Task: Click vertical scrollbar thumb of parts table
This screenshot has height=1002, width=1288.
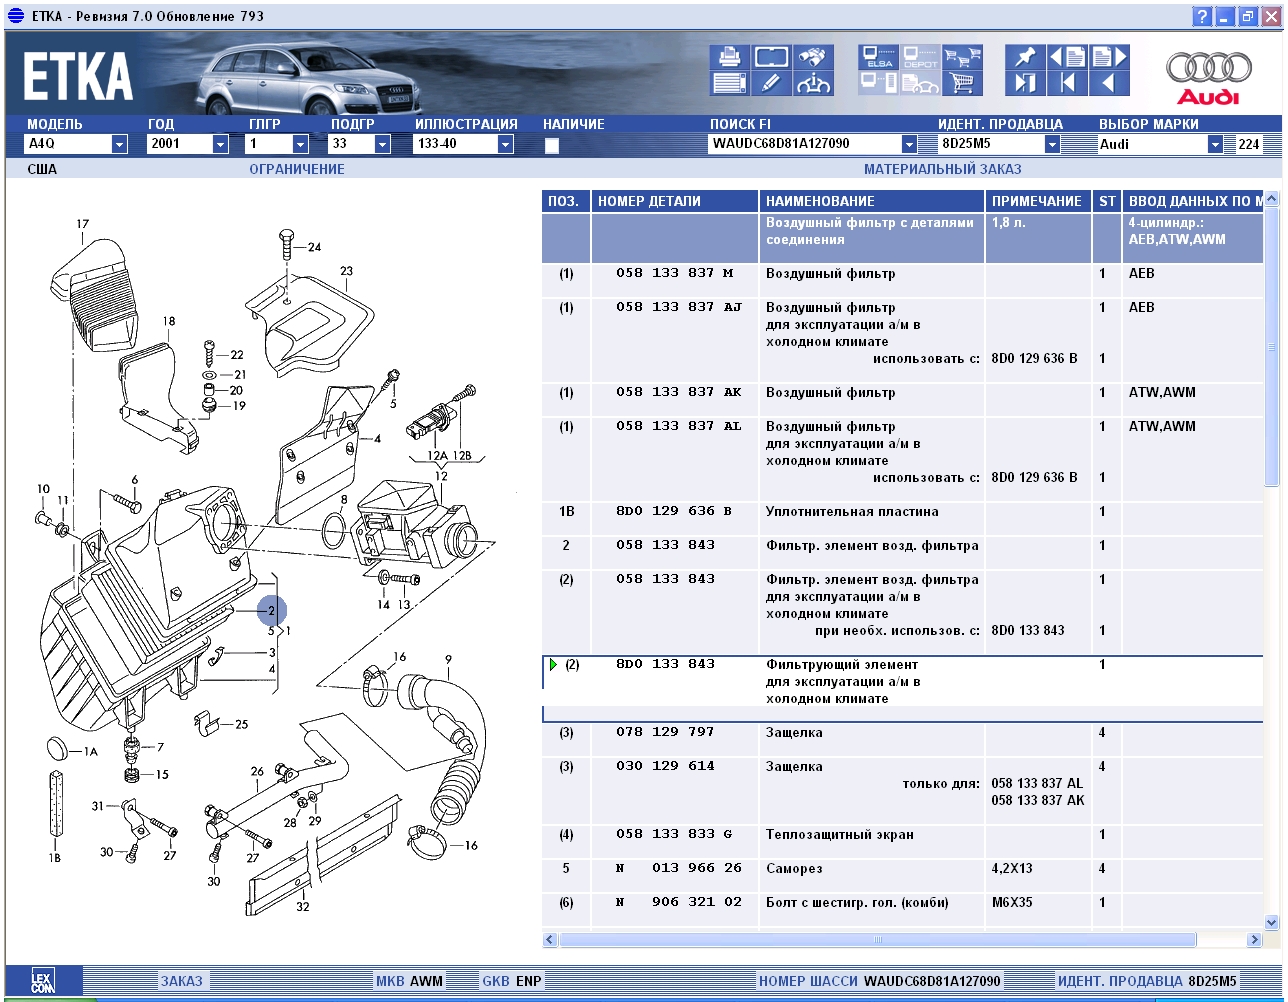Action: coord(1272,347)
